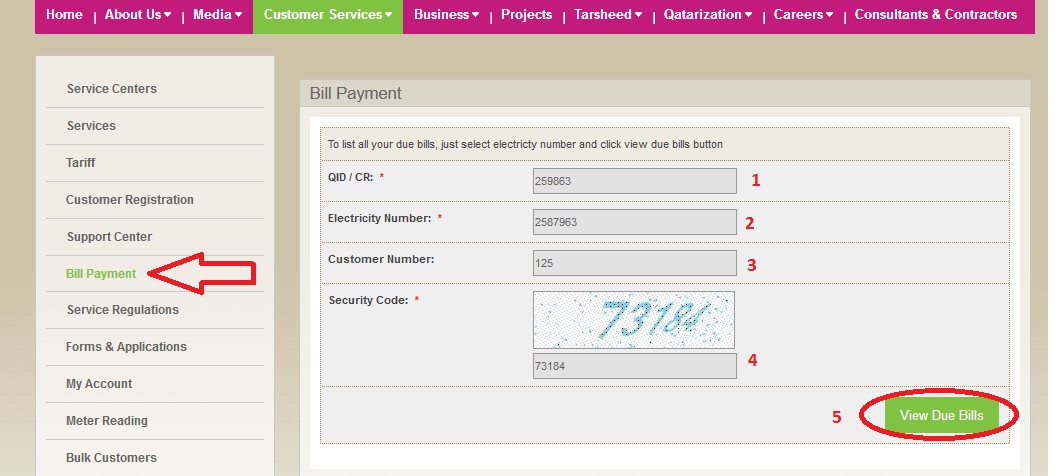Screen dimensions: 1059x476
Task: Expand the Media dropdown menu
Action: [217, 15]
